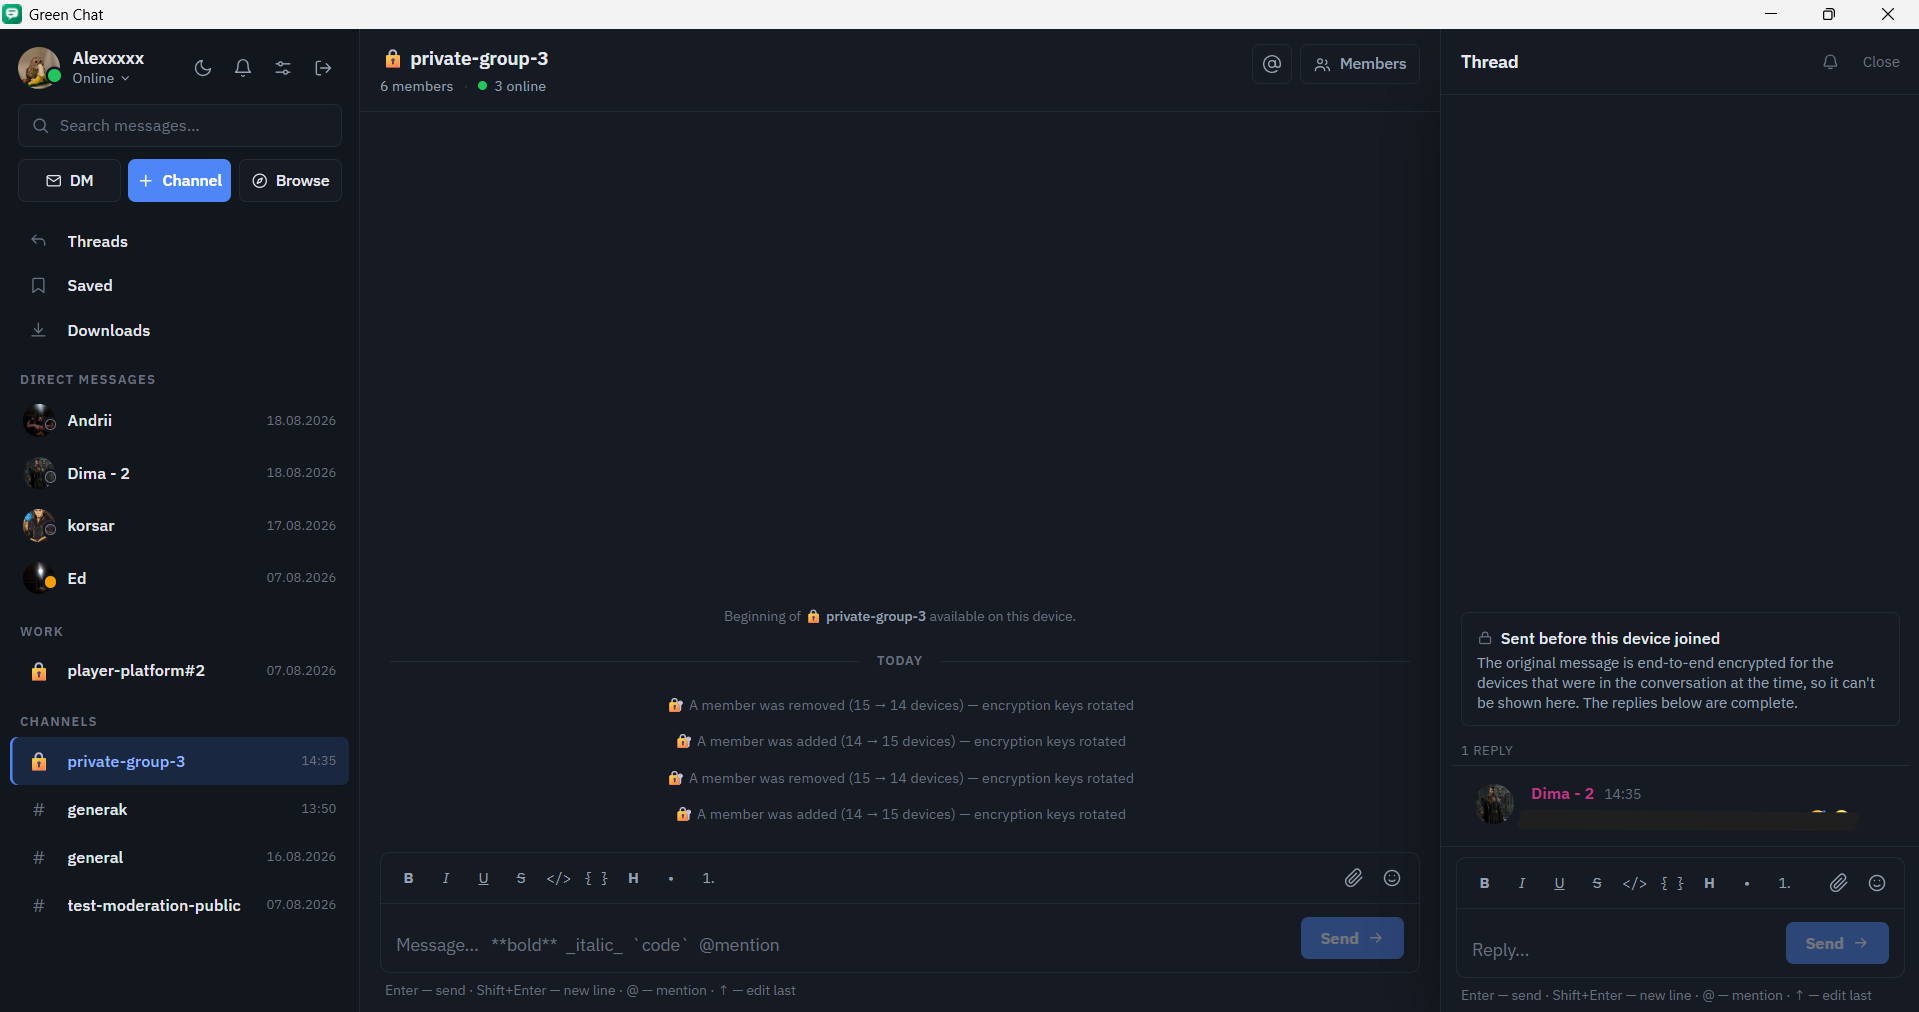Close the Thread panel
This screenshot has width=1919, height=1012.
click(1881, 62)
